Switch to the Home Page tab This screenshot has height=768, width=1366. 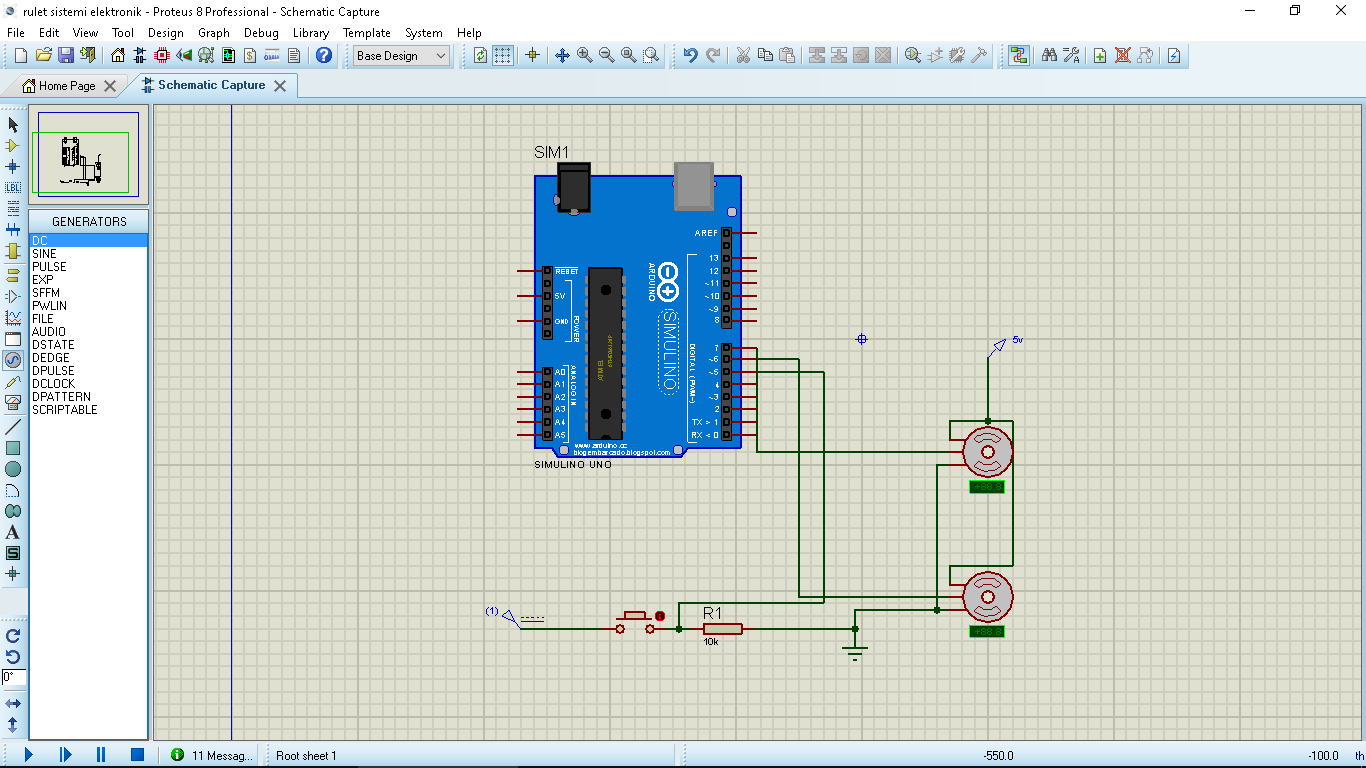67,86
